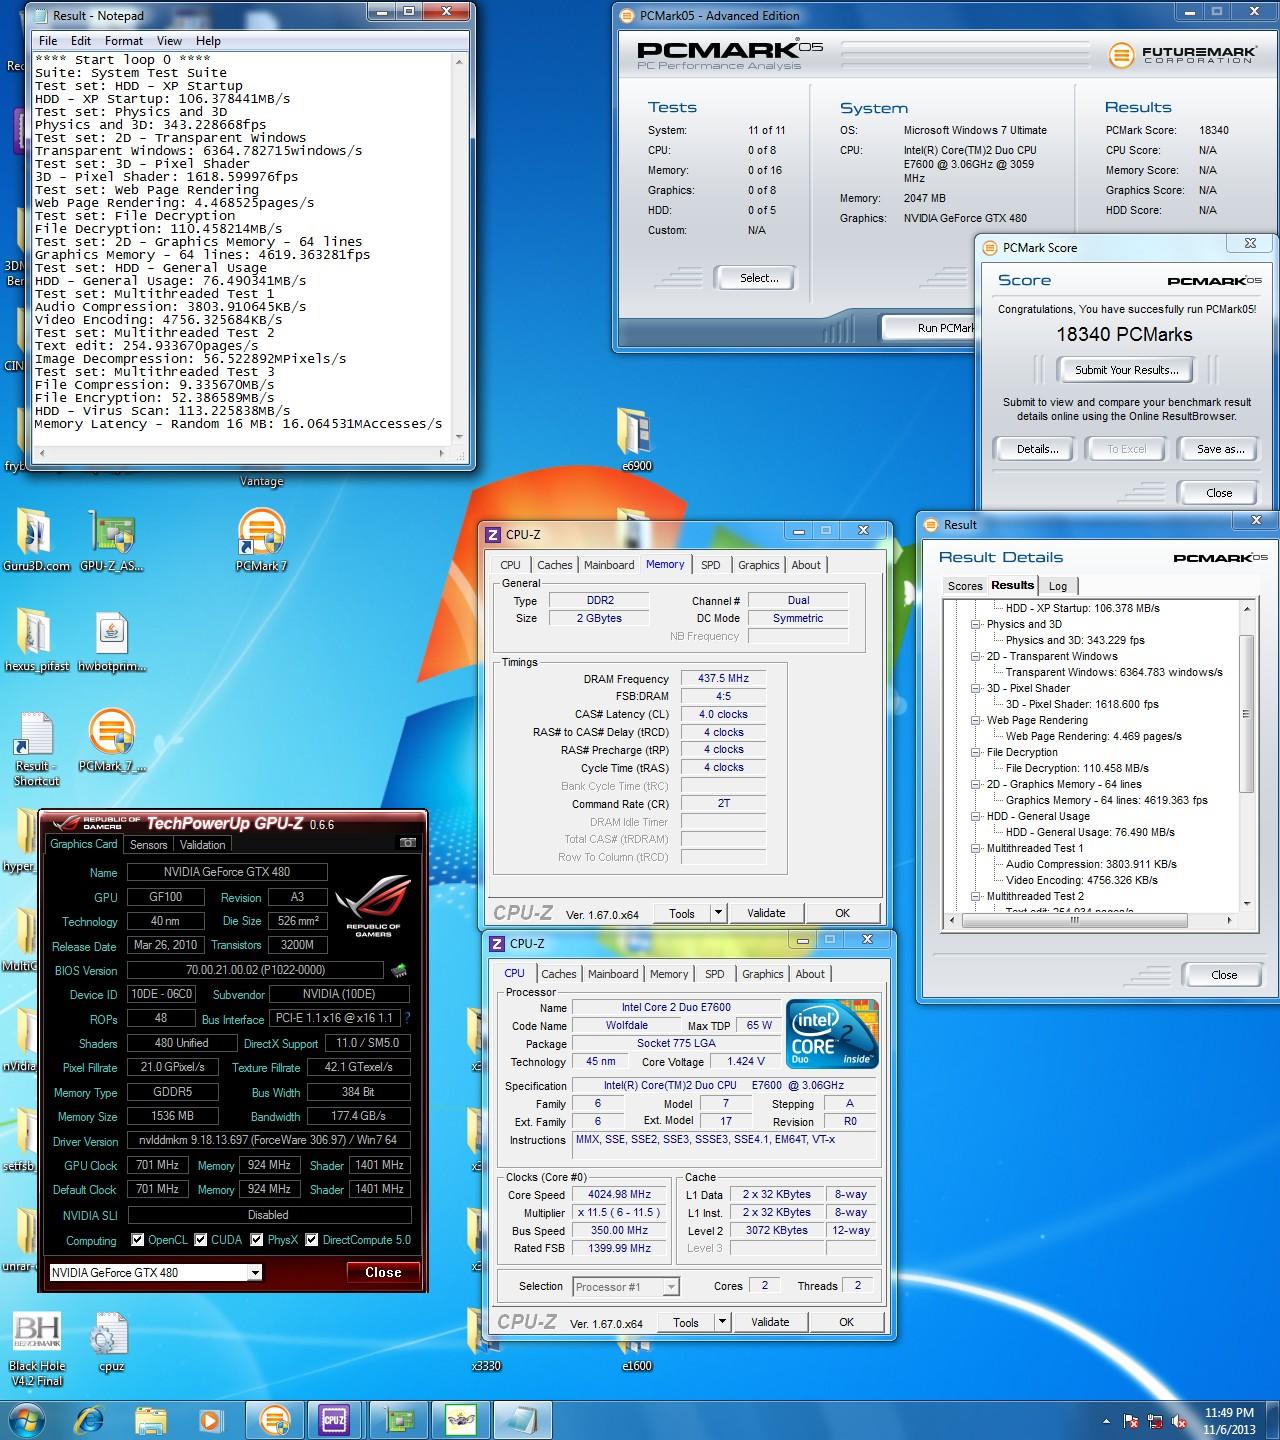Click the Details... button in PCMark Score
Screen dimensions: 1280x1440
pos(1038,449)
